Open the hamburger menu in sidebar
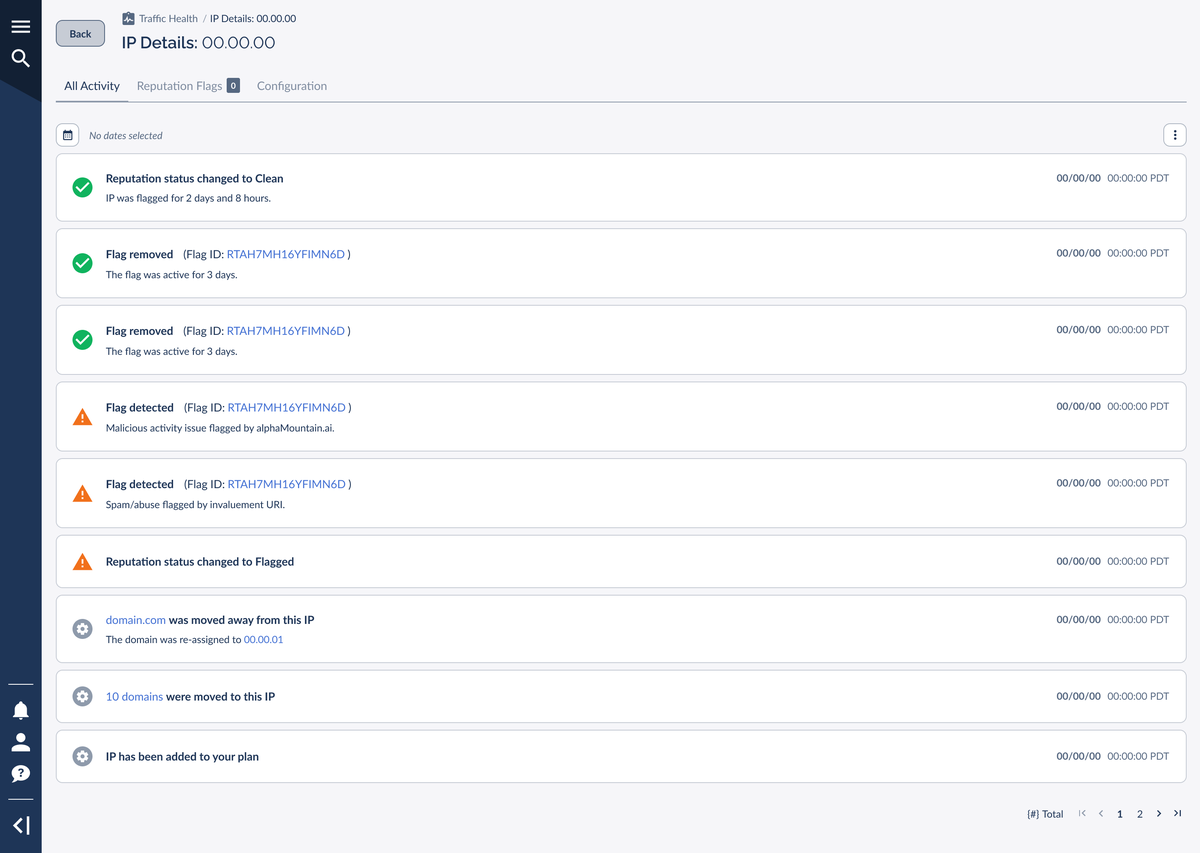The width and height of the screenshot is (1200, 853). coord(20,27)
